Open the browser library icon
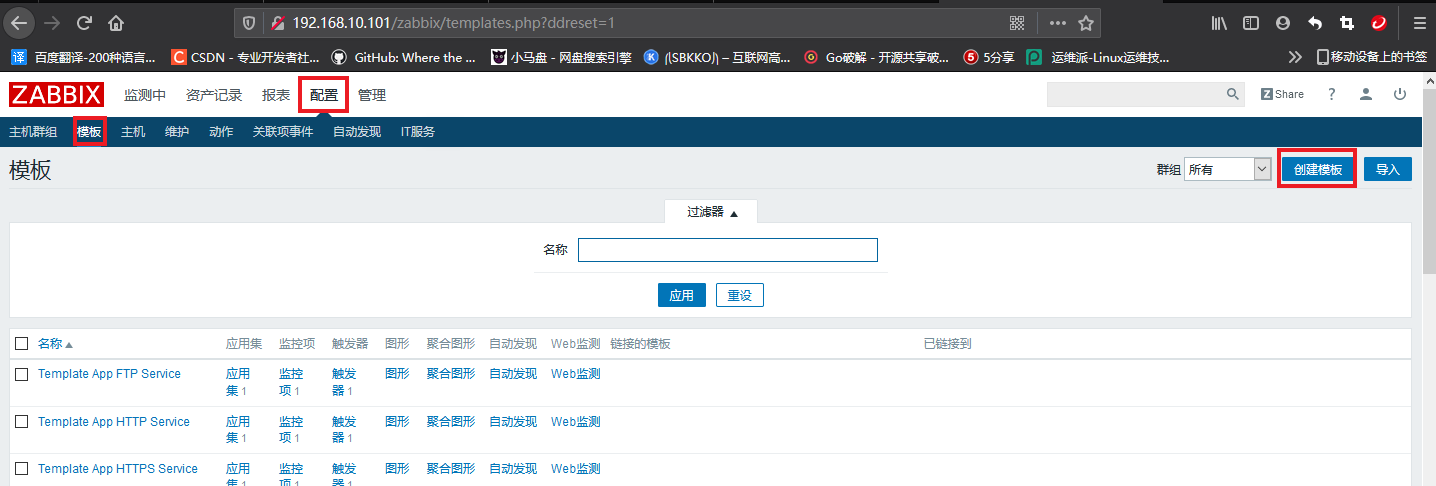Screen dimensions: 1436x486 coord(1219,22)
